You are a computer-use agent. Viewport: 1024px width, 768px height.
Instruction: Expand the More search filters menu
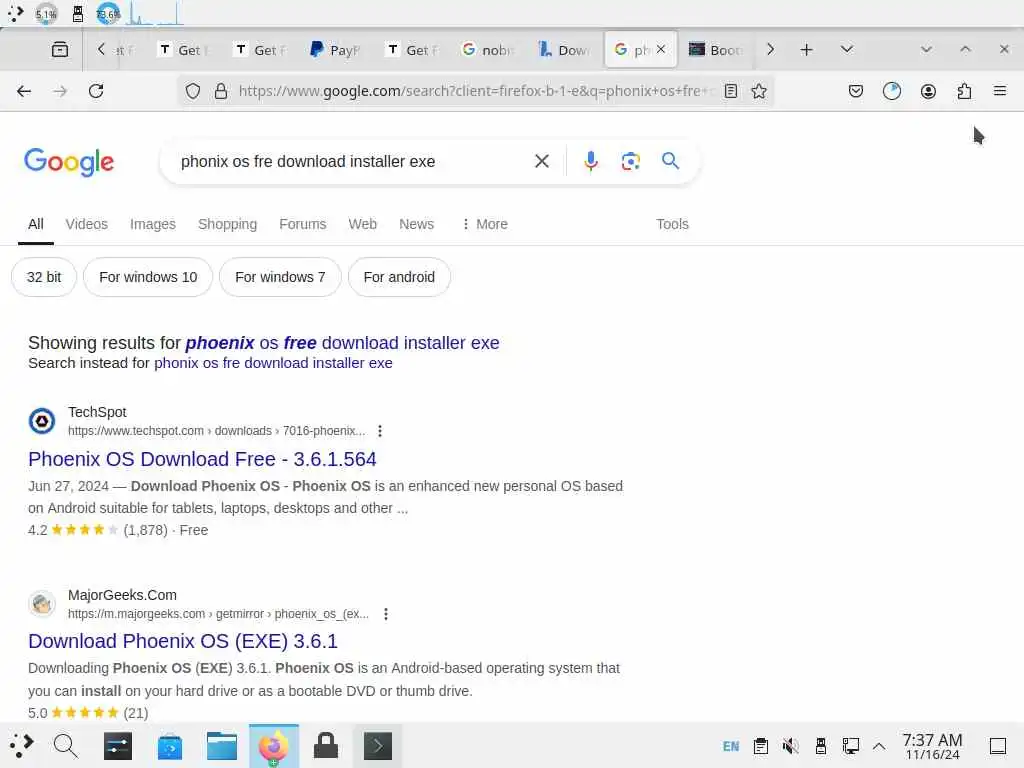pyautogui.click(x=485, y=224)
